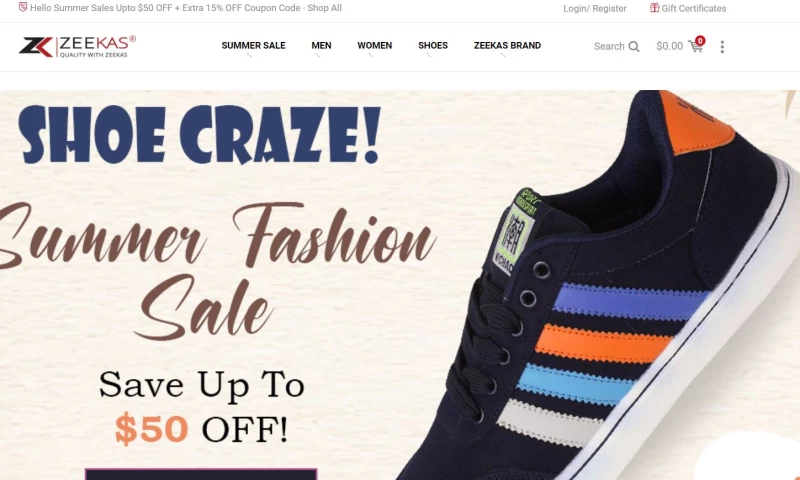Click the red cart count badge
Viewport: 800px width, 480px height.
(x=700, y=40)
